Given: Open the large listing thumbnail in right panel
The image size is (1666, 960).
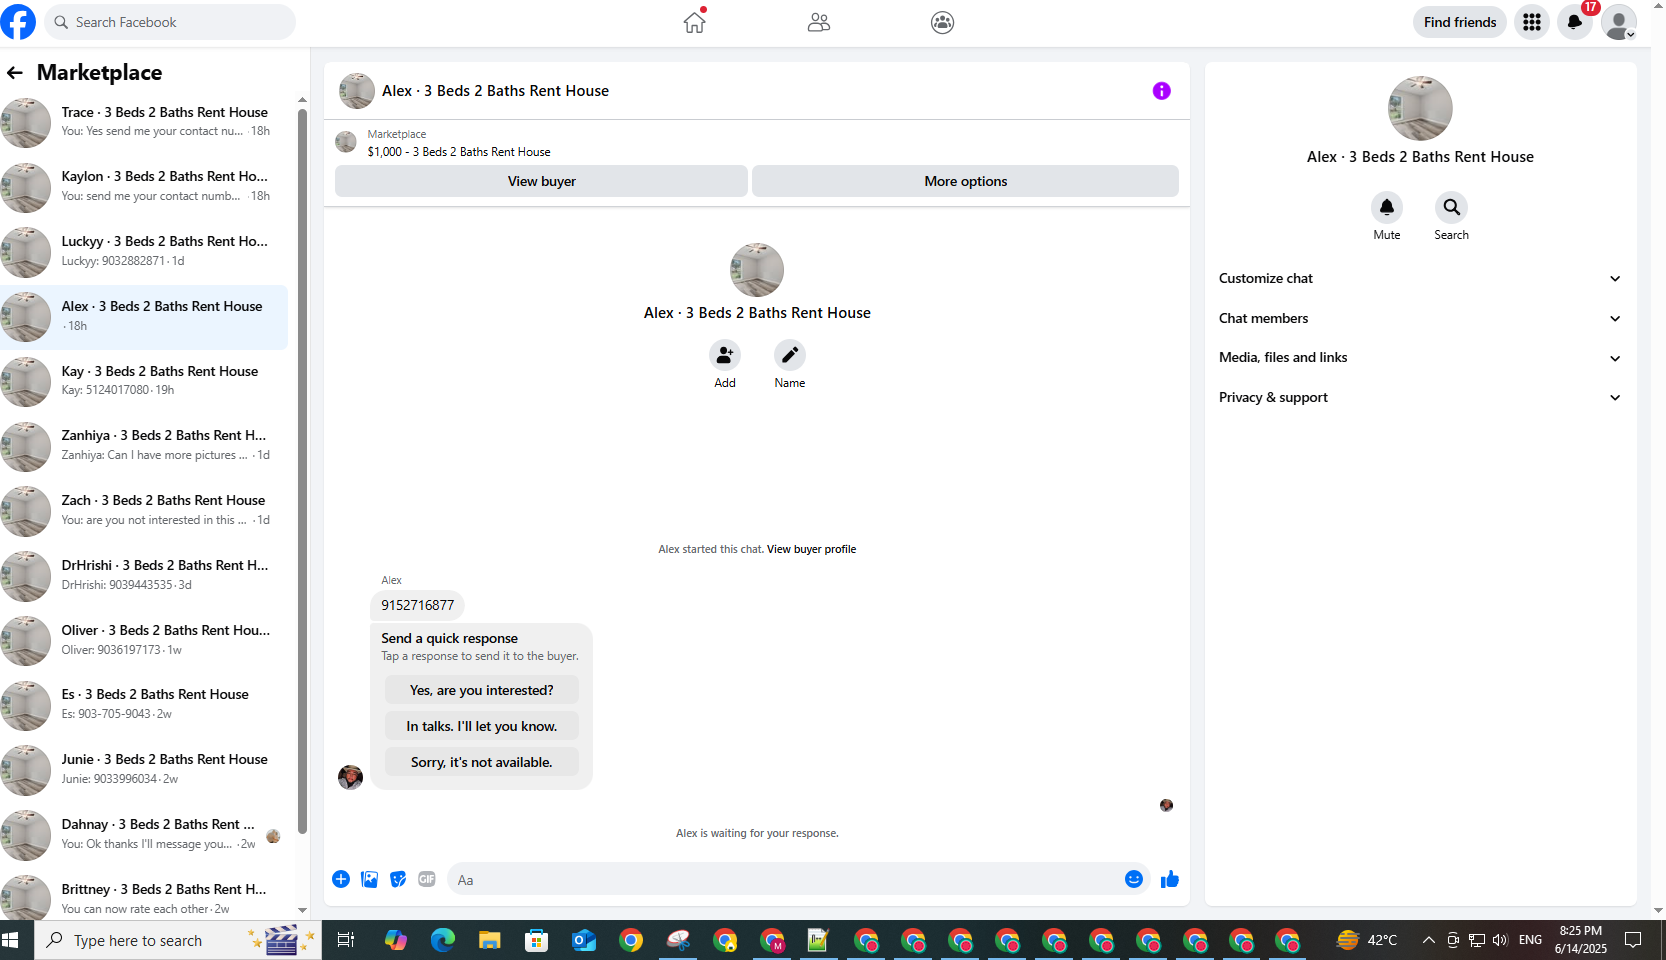Looking at the screenshot, I should 1420,108.
